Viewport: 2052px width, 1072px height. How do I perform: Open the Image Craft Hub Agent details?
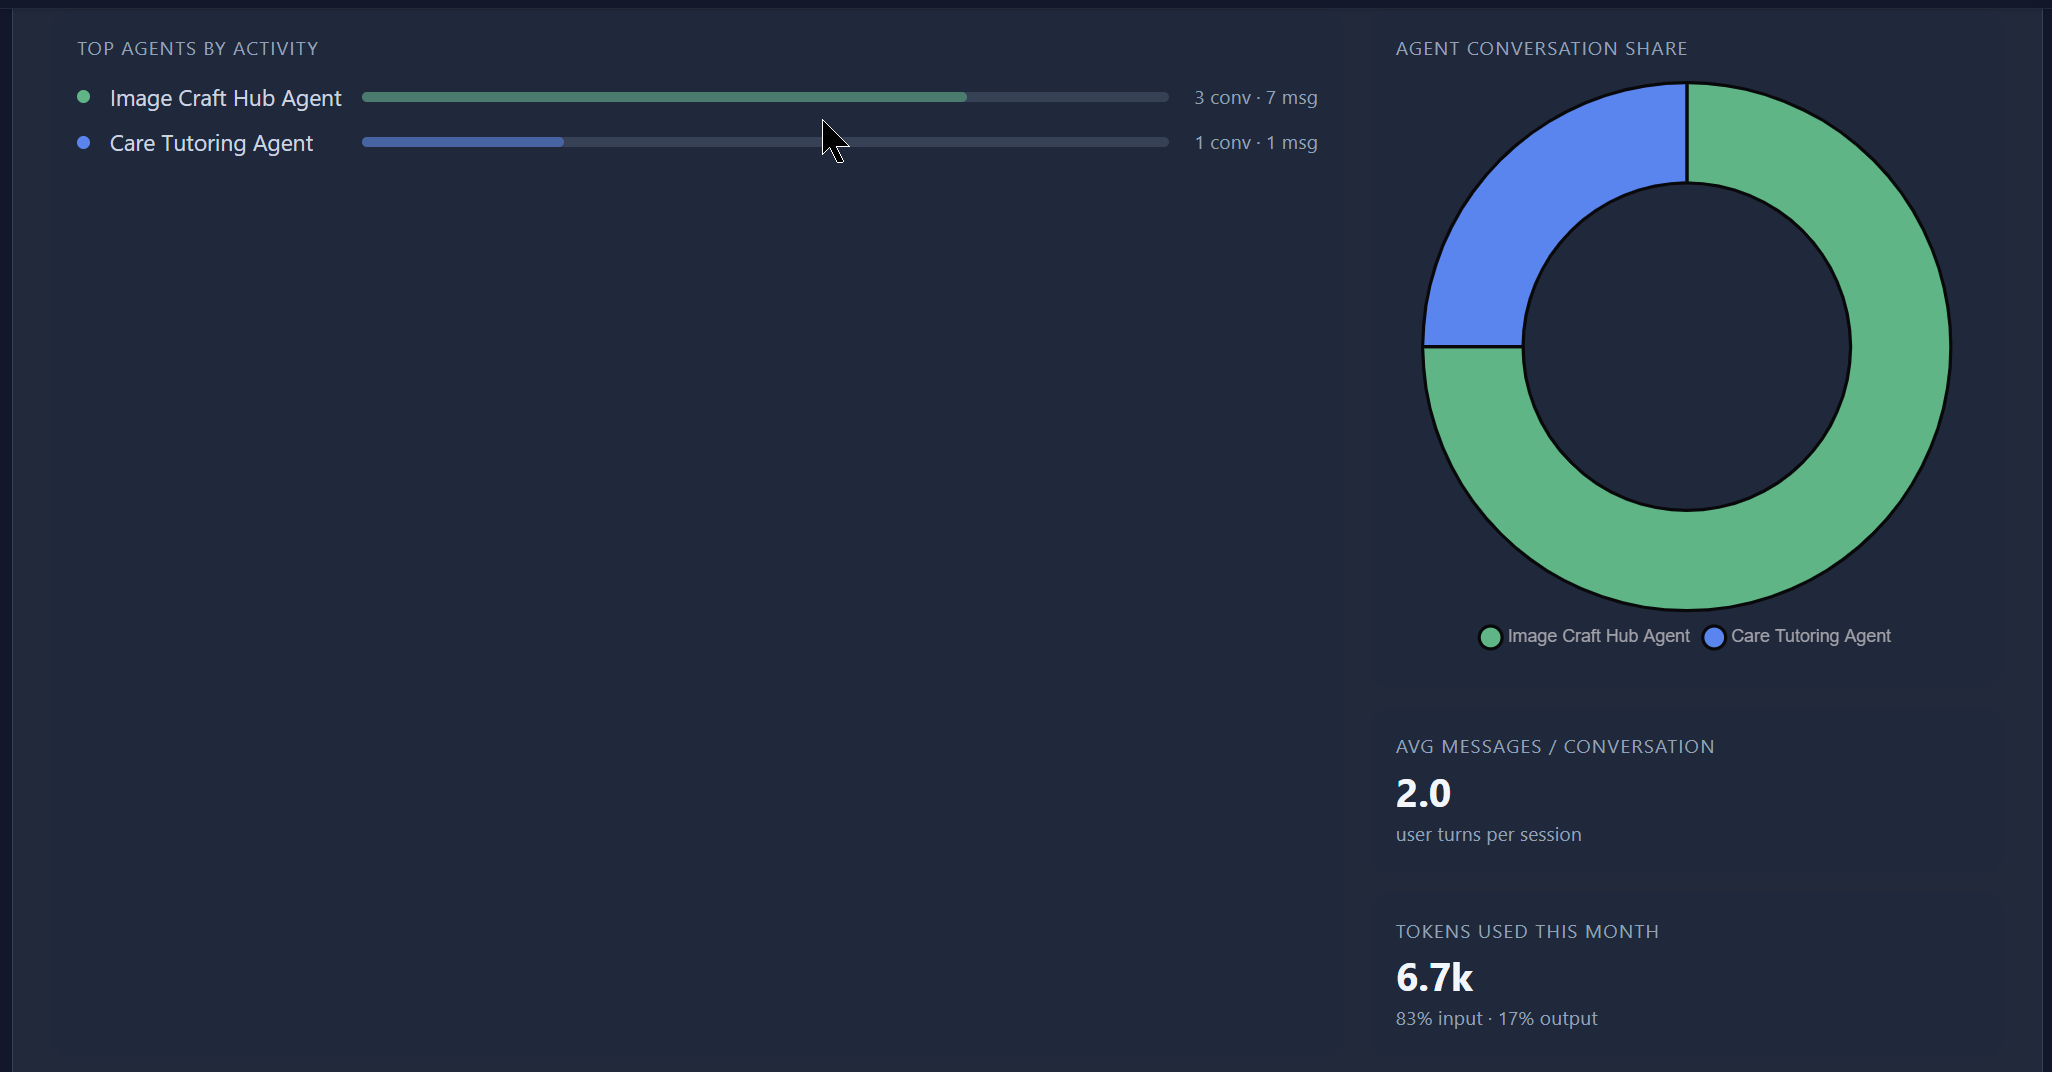(224, 98)
